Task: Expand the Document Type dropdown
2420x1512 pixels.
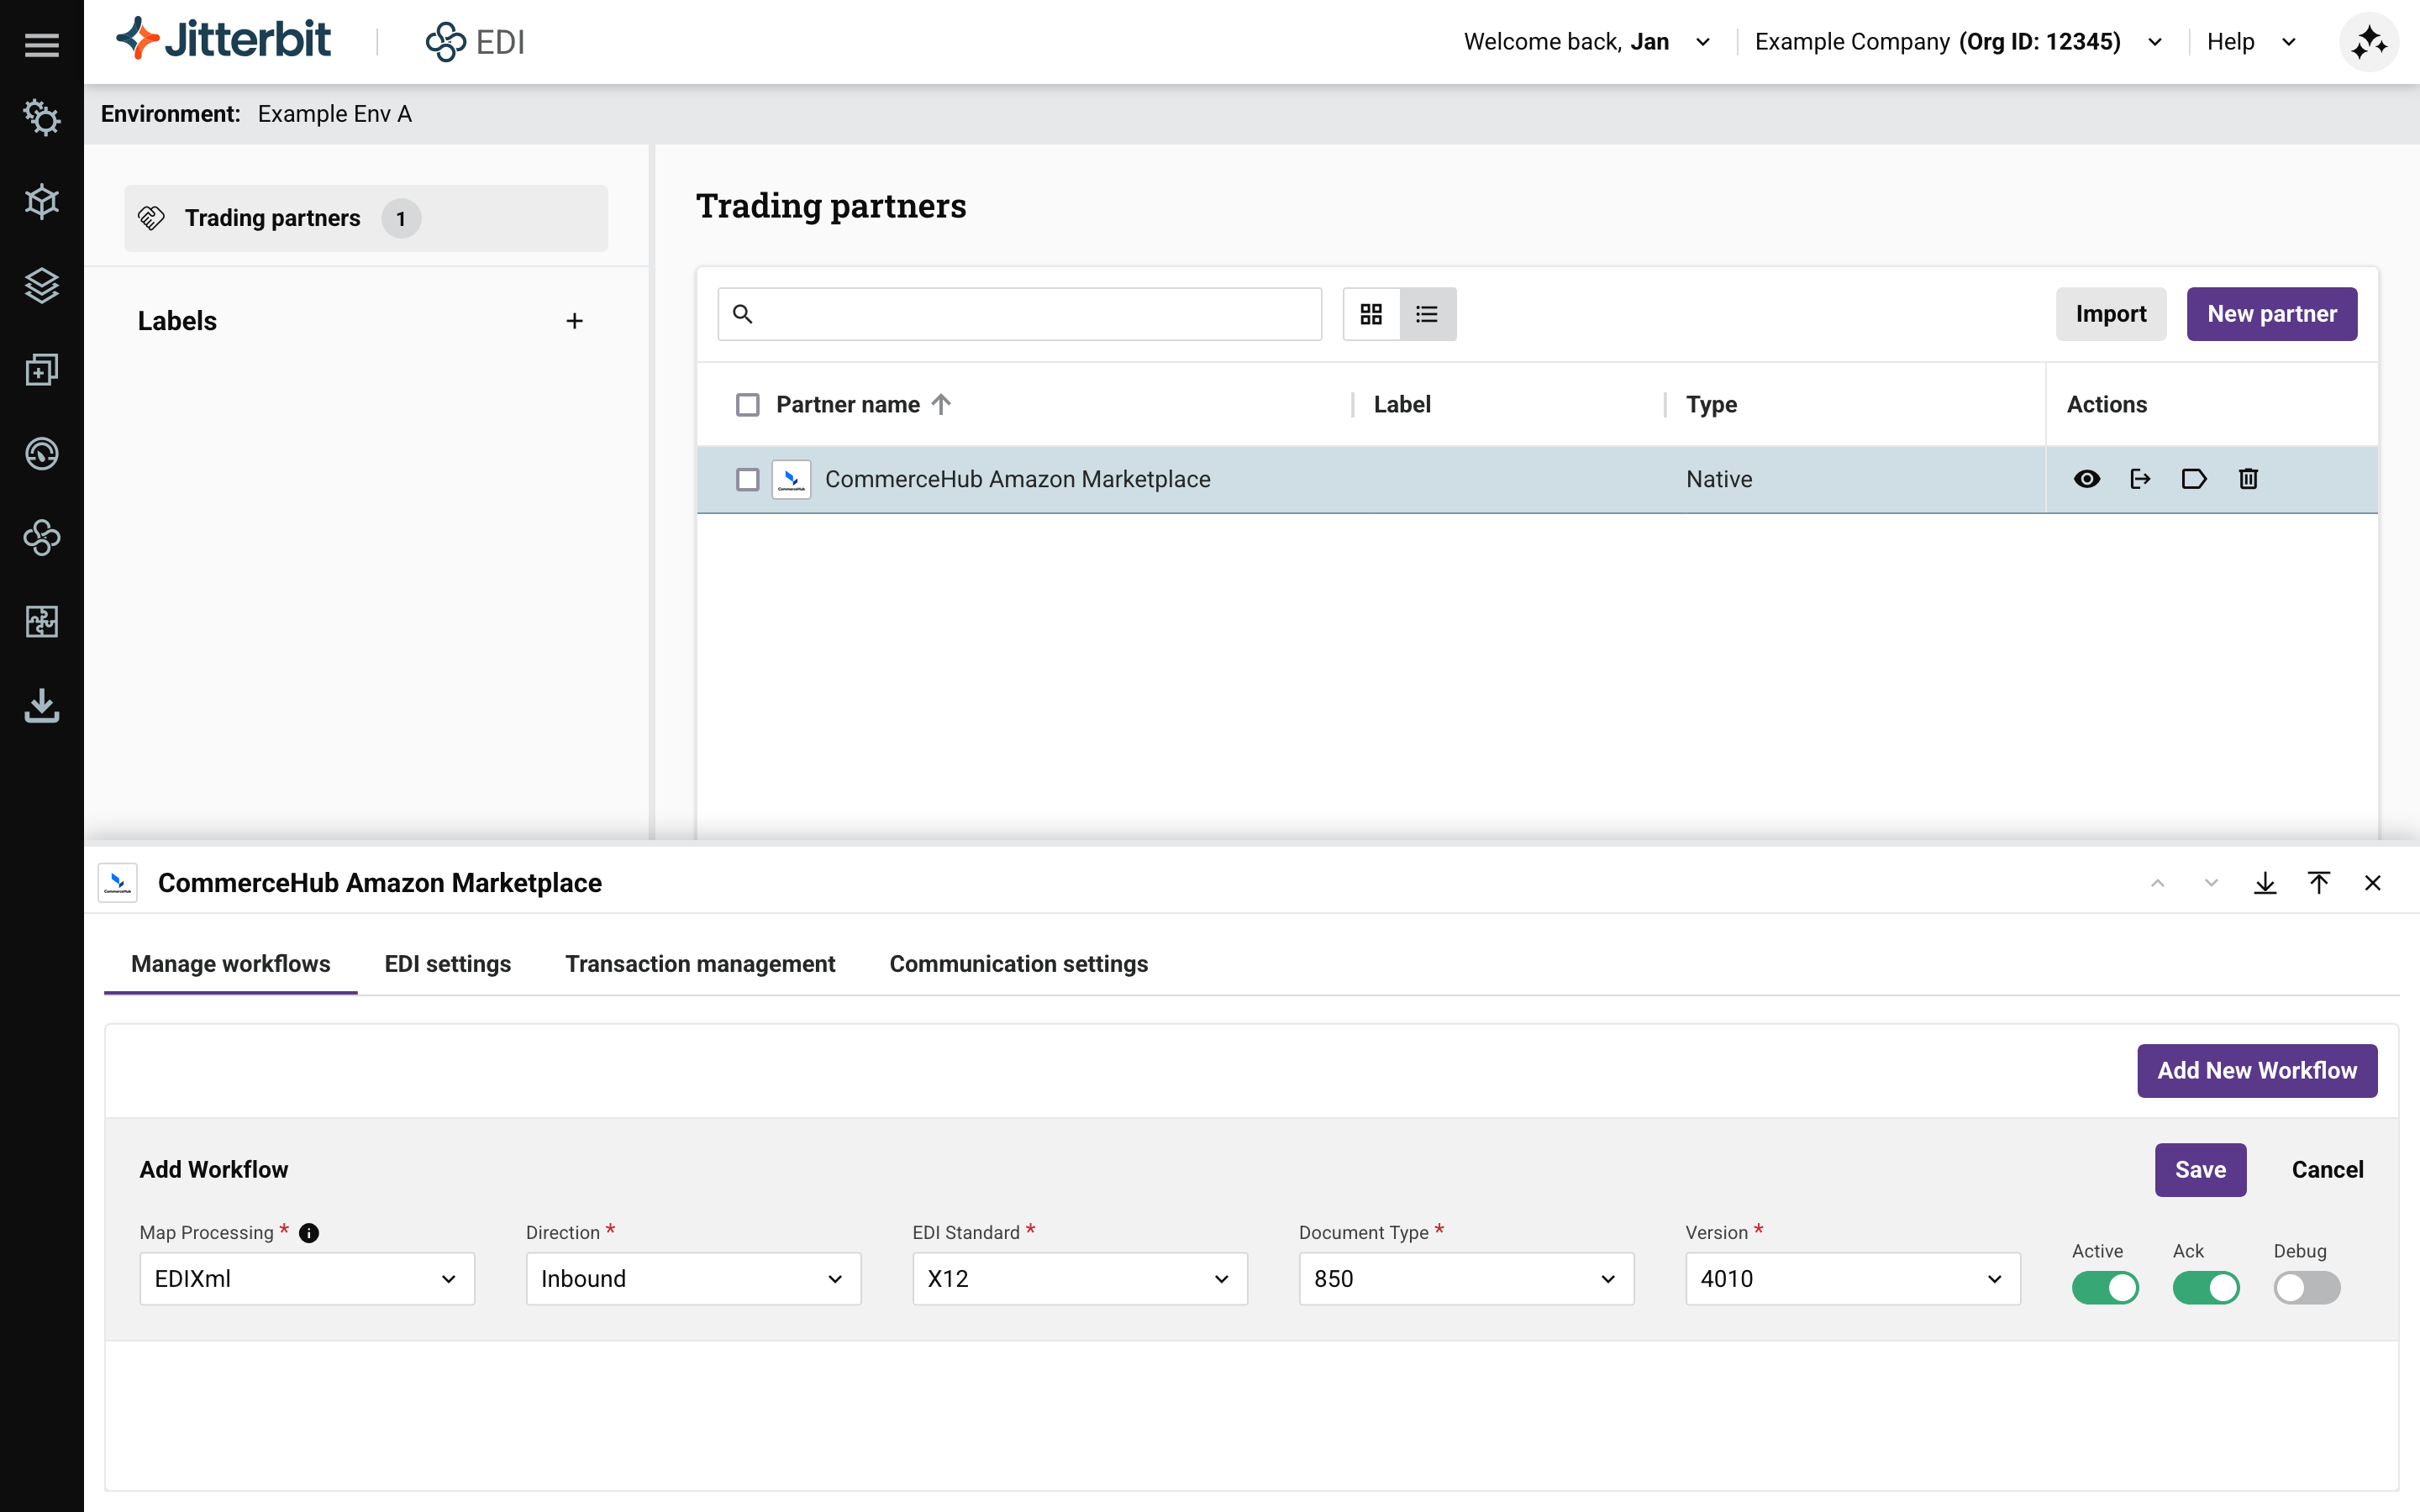Action: point(1465,1278)
